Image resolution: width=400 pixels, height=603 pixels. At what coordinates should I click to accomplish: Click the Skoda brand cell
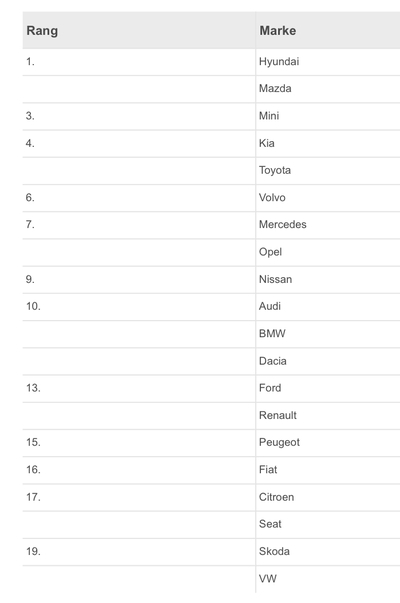274,551
